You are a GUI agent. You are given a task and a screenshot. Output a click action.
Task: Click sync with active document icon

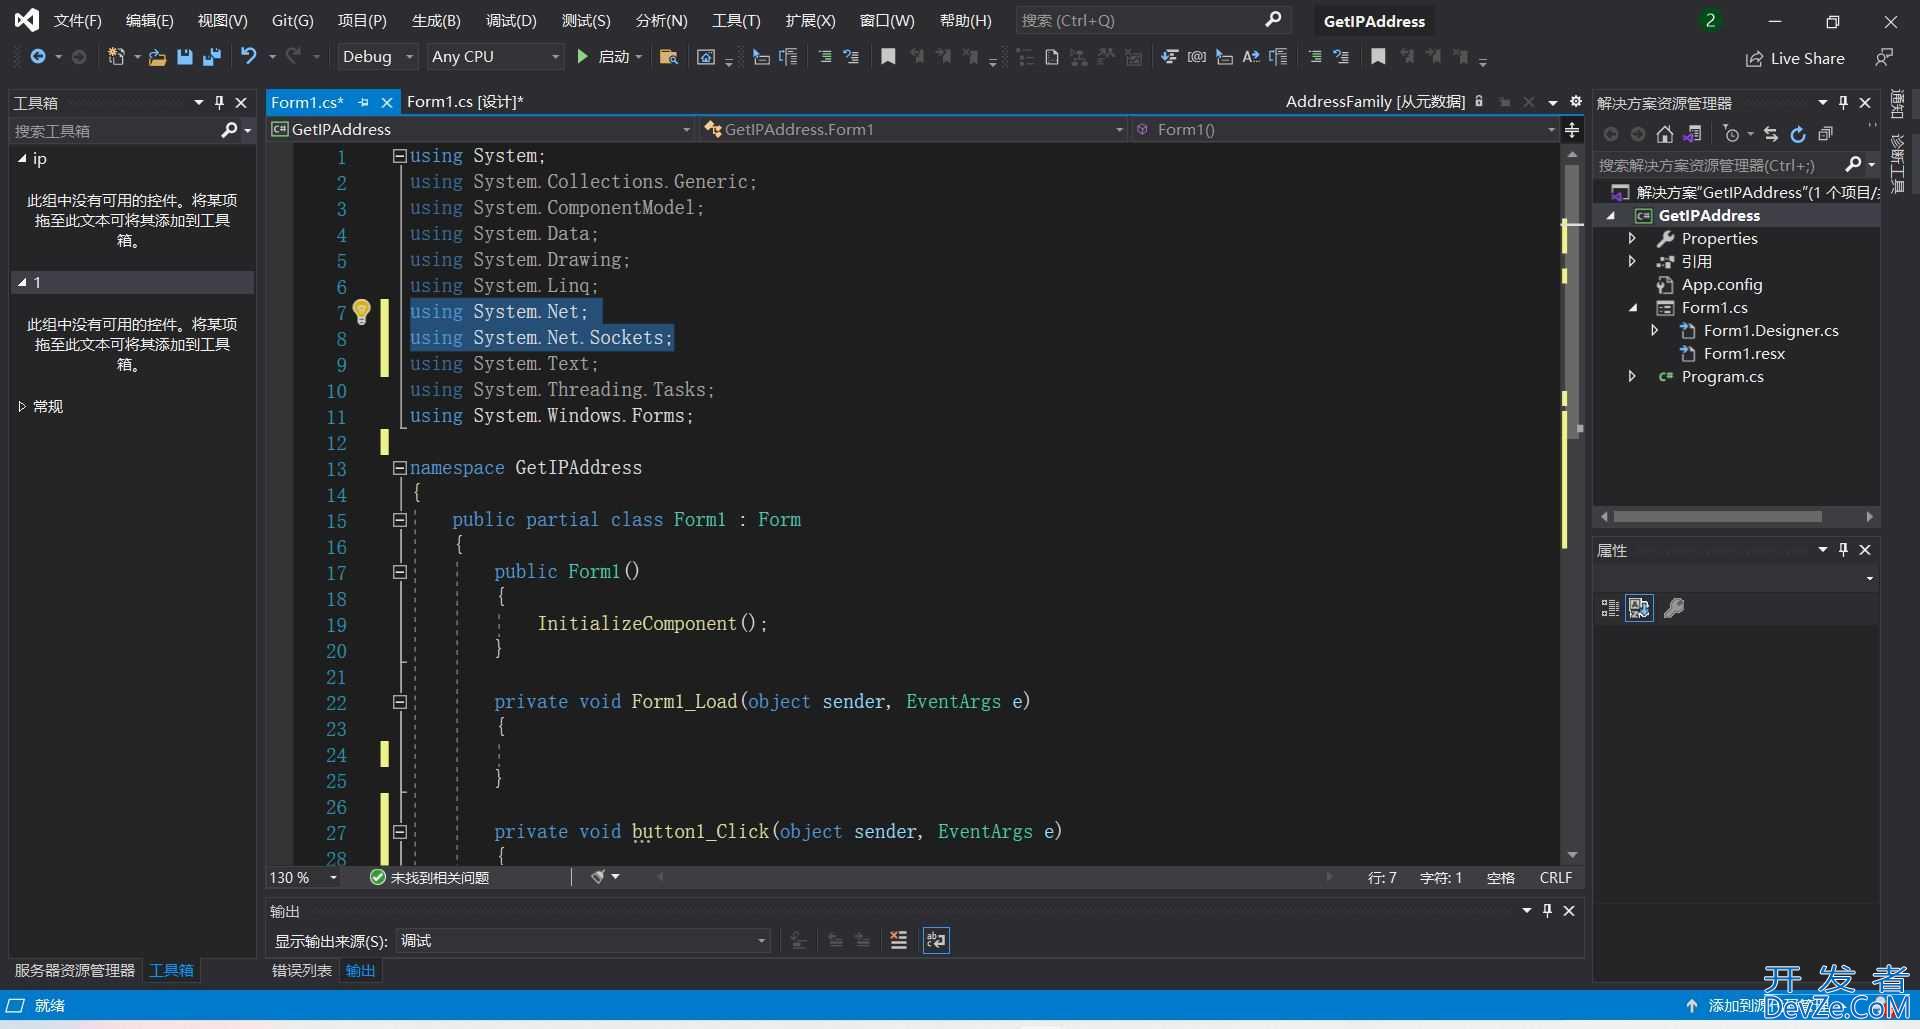(x=1771, y=134)
